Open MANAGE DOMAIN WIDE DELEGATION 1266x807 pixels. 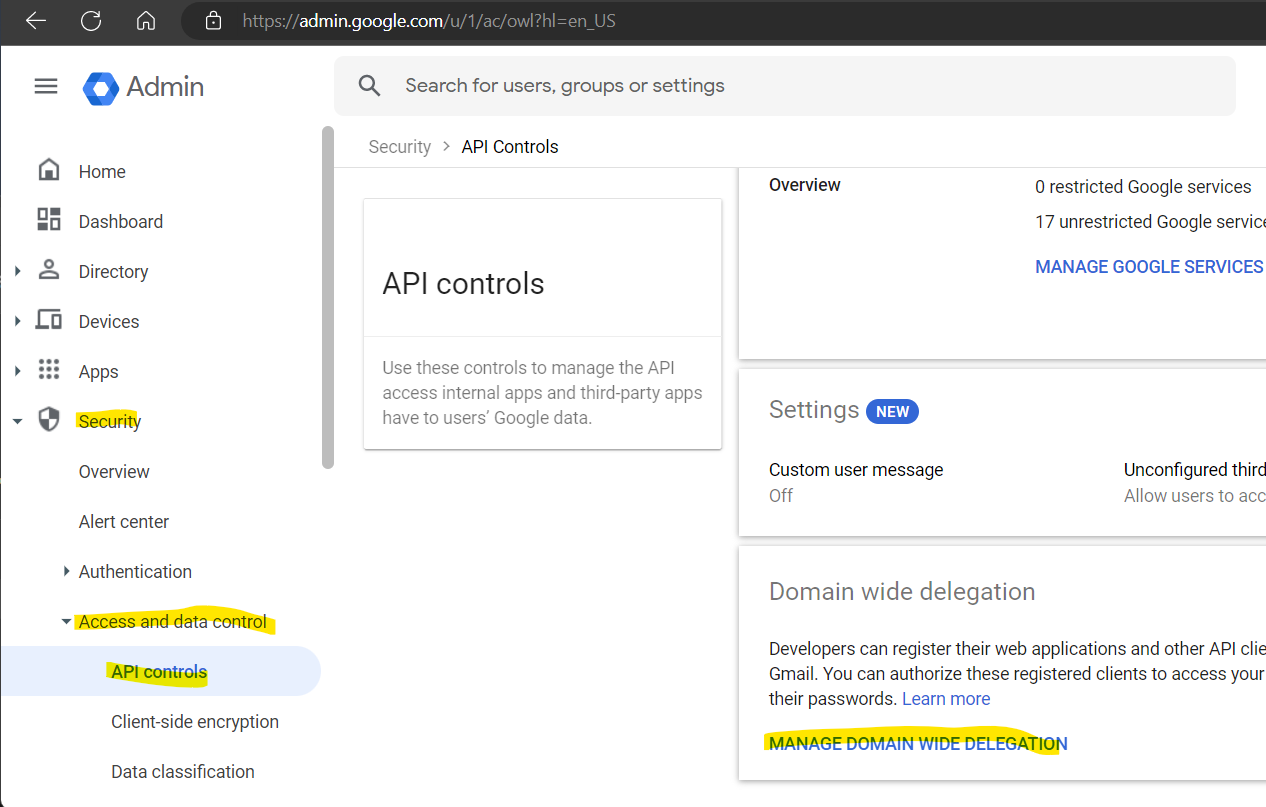tap(916, 743)
